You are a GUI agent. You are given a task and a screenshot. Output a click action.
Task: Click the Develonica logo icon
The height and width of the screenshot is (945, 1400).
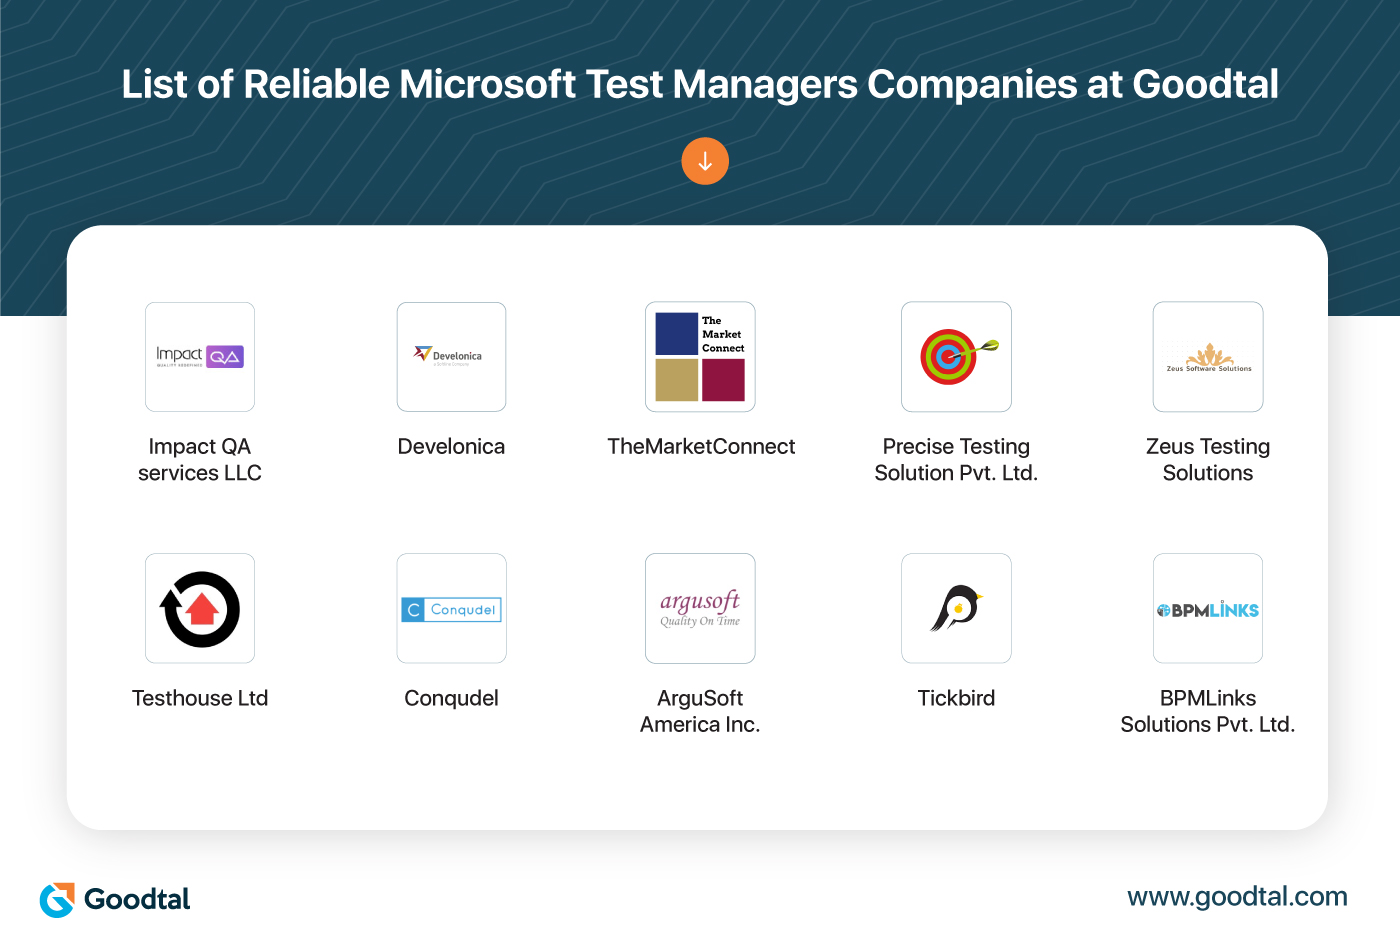(451, 357)
